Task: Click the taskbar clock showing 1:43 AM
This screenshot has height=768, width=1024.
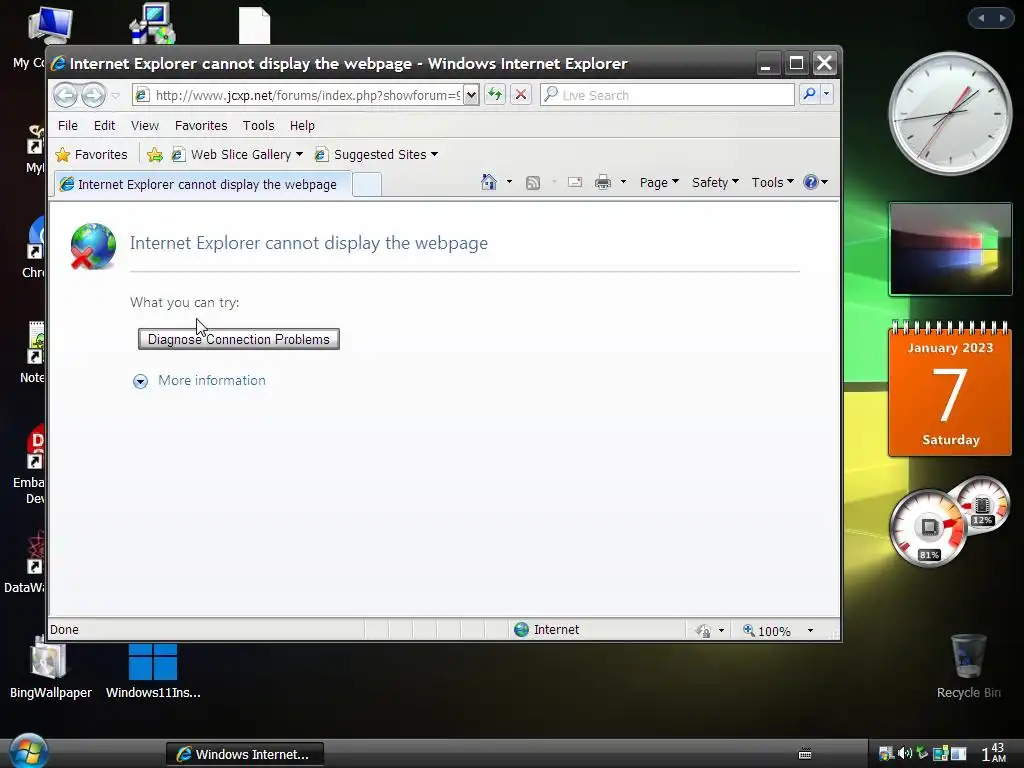Action: pyautogui.click(x=993, y=753)
